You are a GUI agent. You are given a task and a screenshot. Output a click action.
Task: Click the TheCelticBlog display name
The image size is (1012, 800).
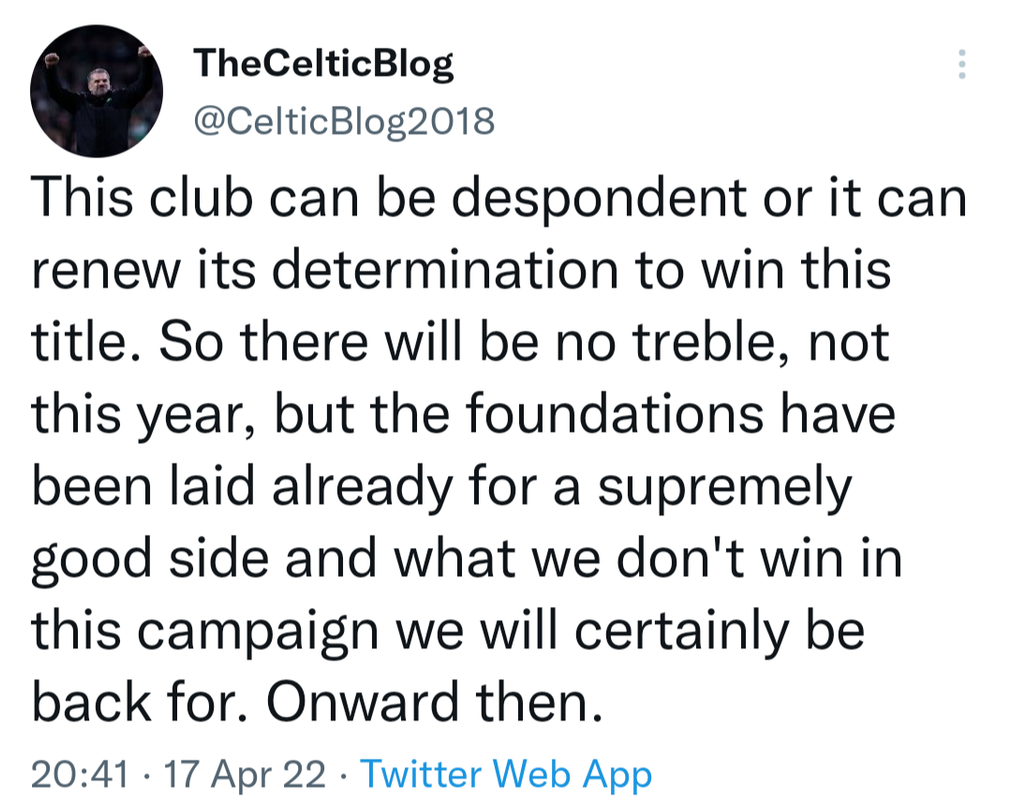pos(323,65)
